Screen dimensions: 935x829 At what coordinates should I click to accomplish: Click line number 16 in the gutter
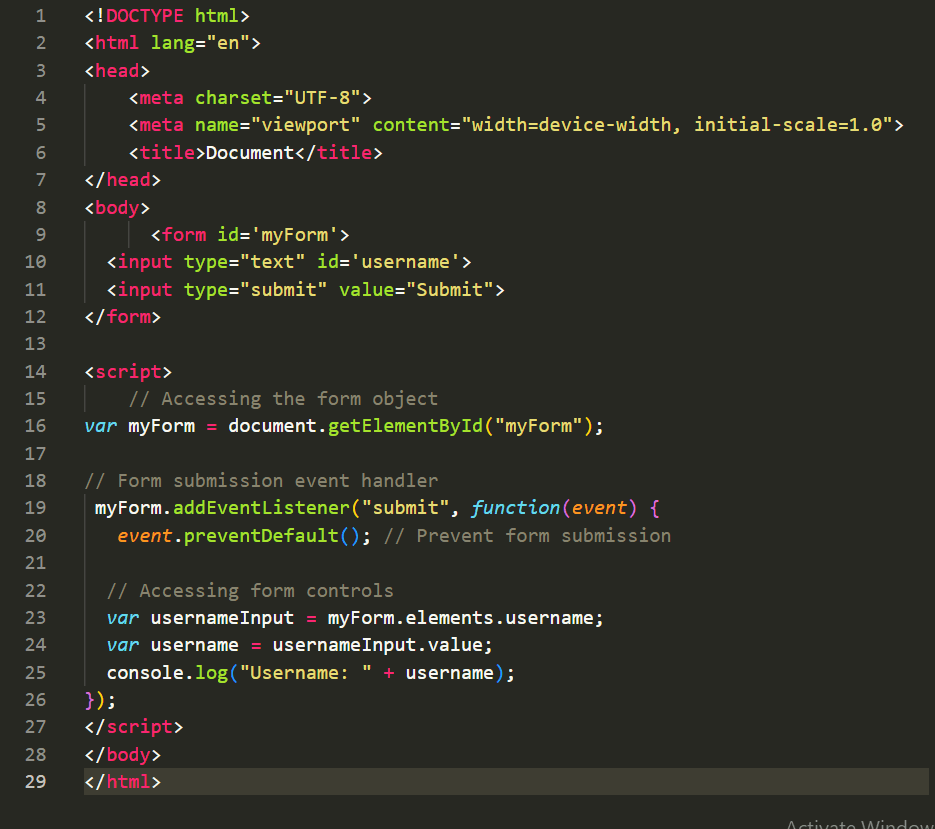click(35, 425)
